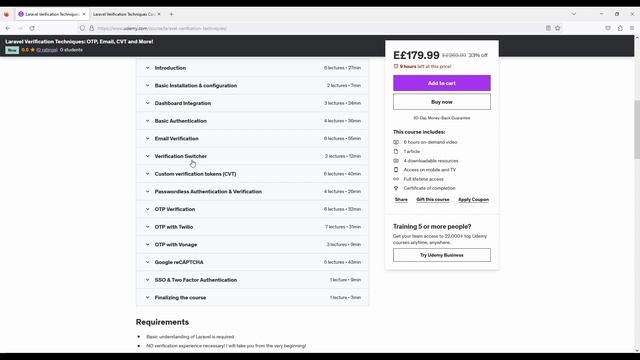Click 'Training 5 or more people?' heading

(x=432, y=227)
